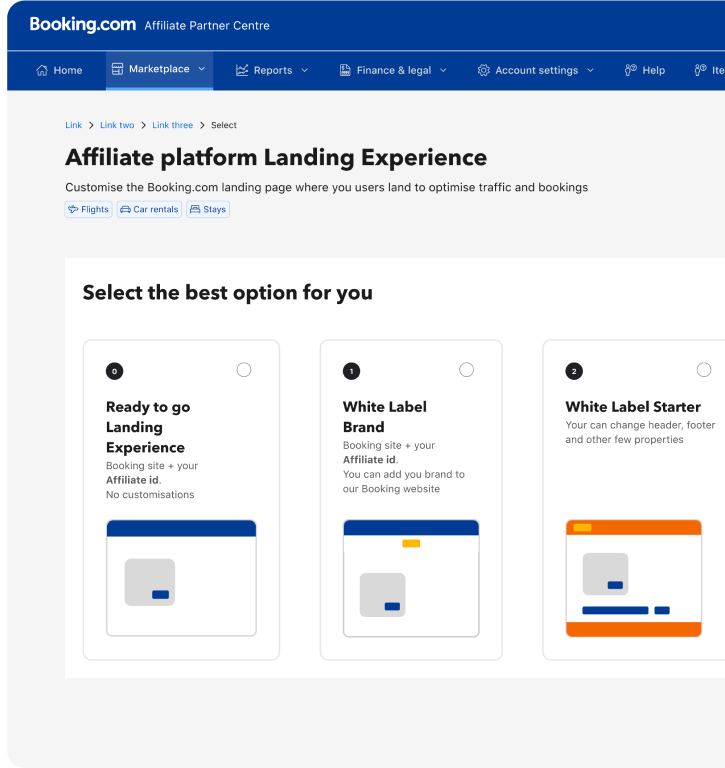The width and height of the screenshot is (725, 768).
Task: Select Ready to go Landing Experience radio
Action: [x=244, y=370]
